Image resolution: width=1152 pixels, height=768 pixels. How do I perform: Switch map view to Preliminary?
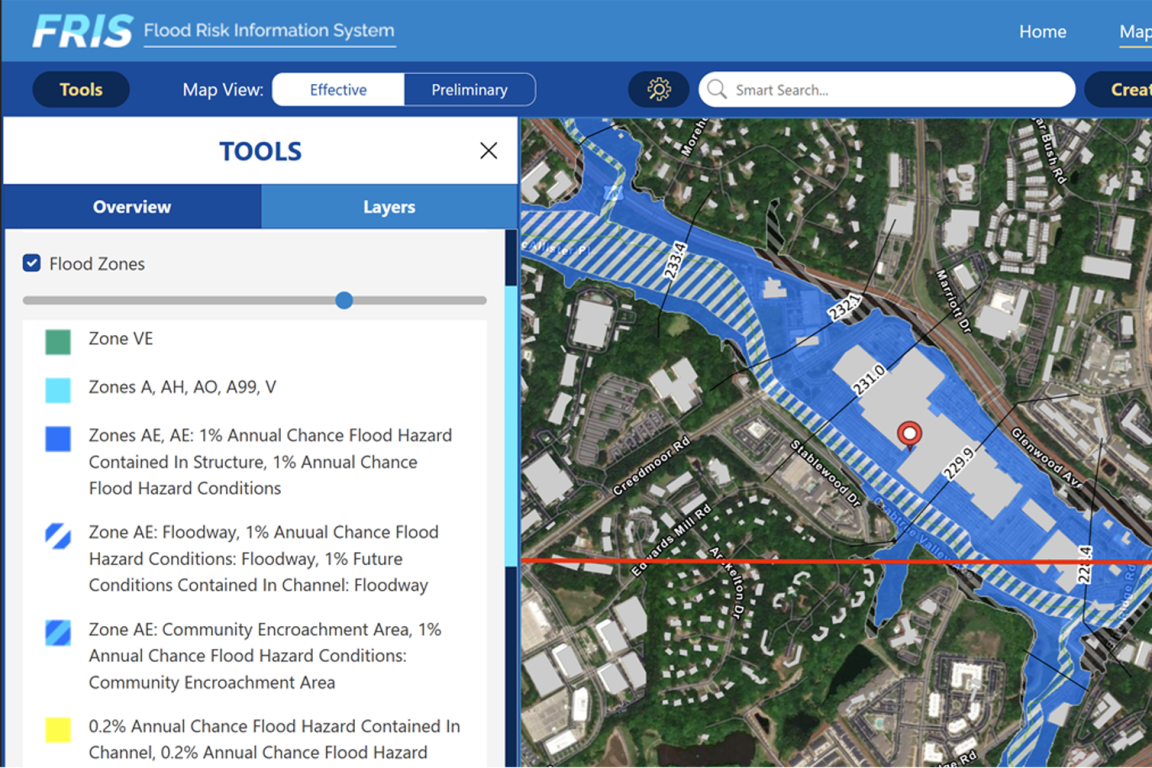pos(469,90)
